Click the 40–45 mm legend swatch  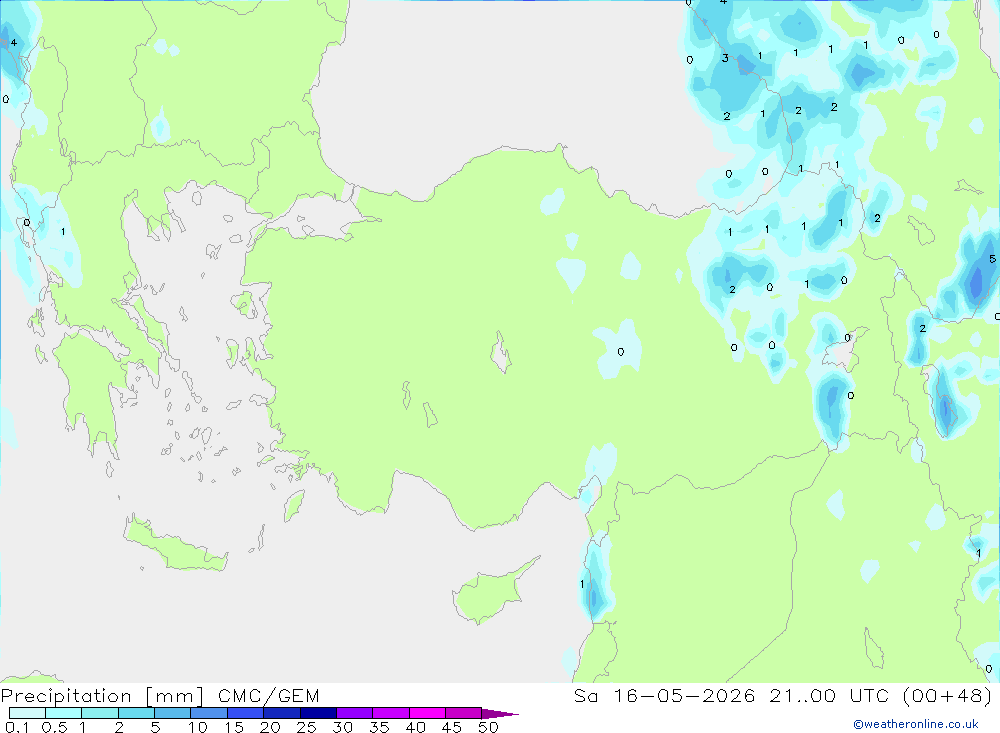point(427,713)
